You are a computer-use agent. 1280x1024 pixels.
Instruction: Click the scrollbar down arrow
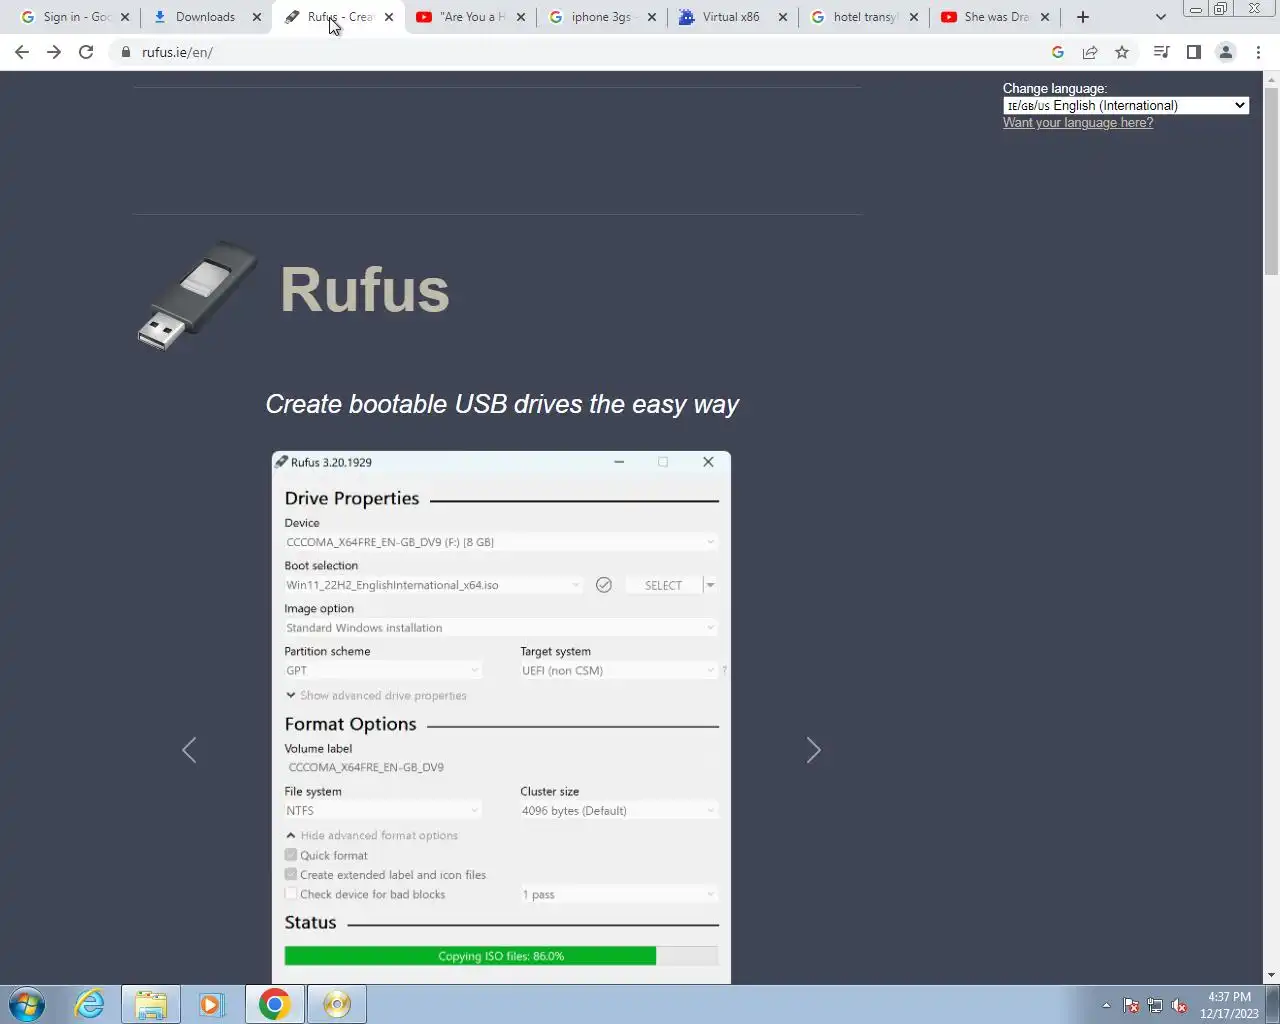pos(1271,975)
